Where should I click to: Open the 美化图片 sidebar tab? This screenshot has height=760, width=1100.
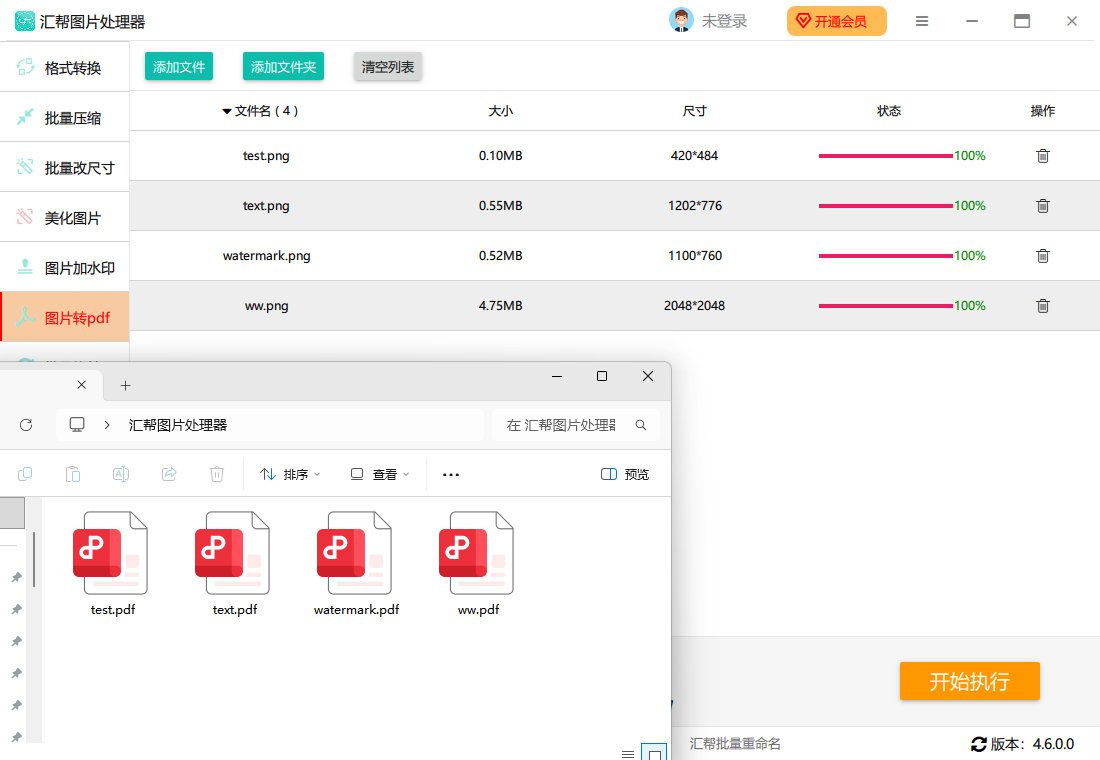tap(65, 217)
